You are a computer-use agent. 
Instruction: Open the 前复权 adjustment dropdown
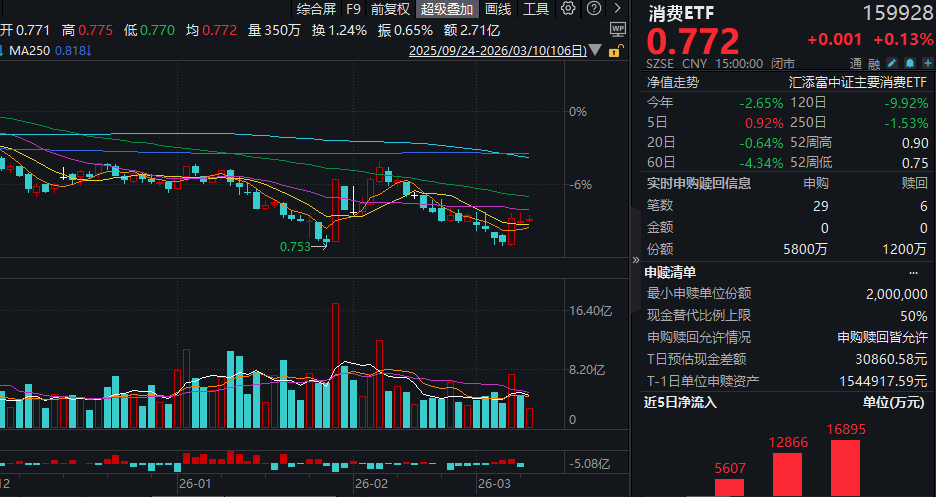(x=390, y=9)
